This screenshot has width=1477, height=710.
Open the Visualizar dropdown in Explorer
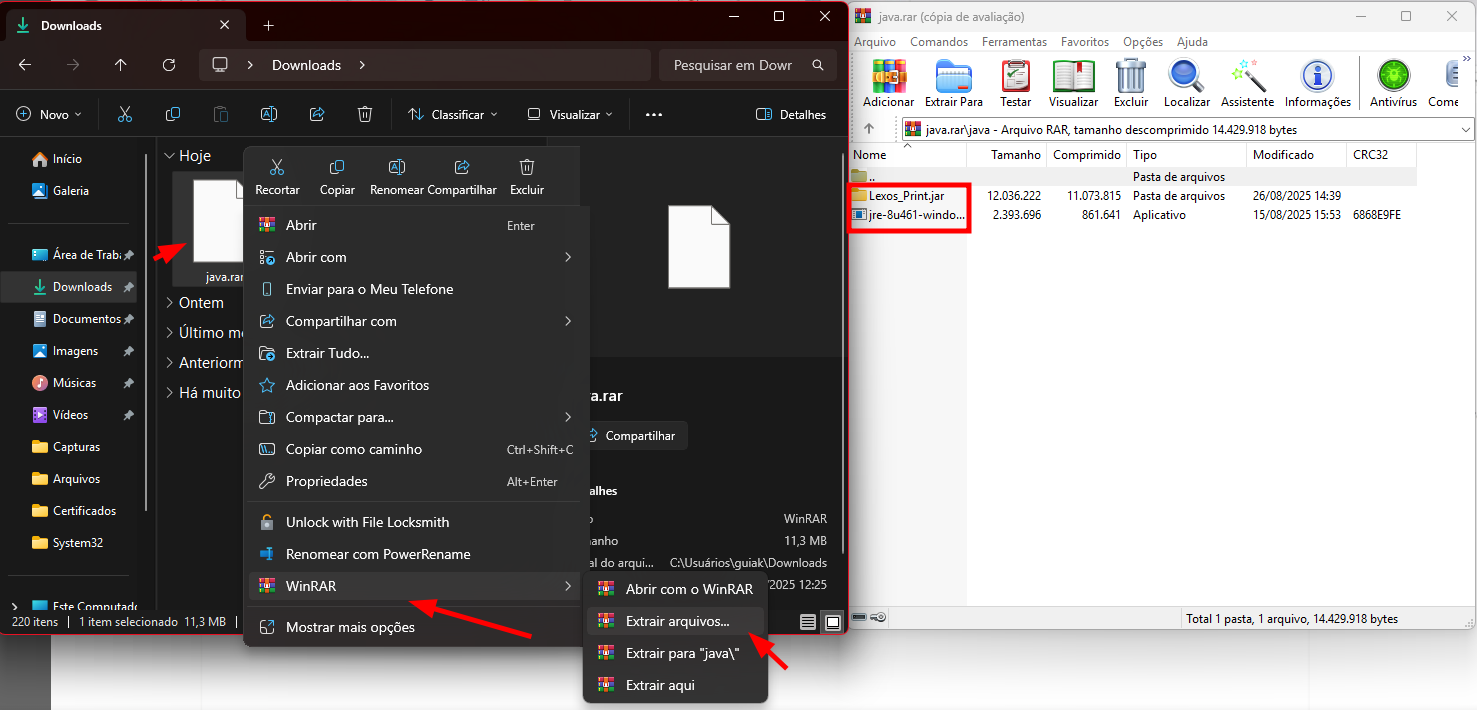click(x=570, y=114)
